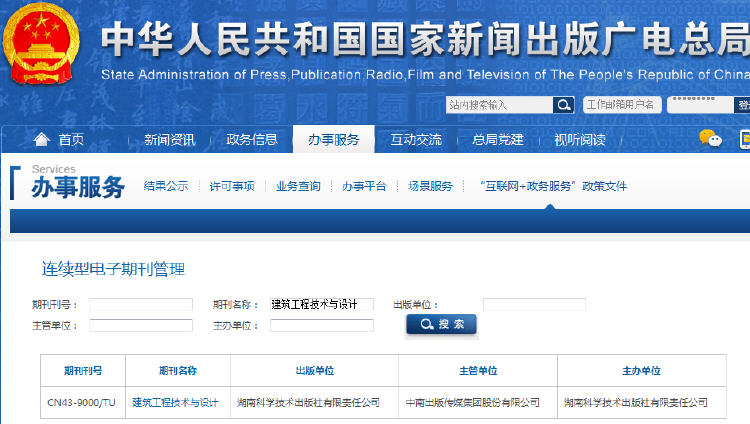Open the 互动交流 menu item

coord(416,140)
